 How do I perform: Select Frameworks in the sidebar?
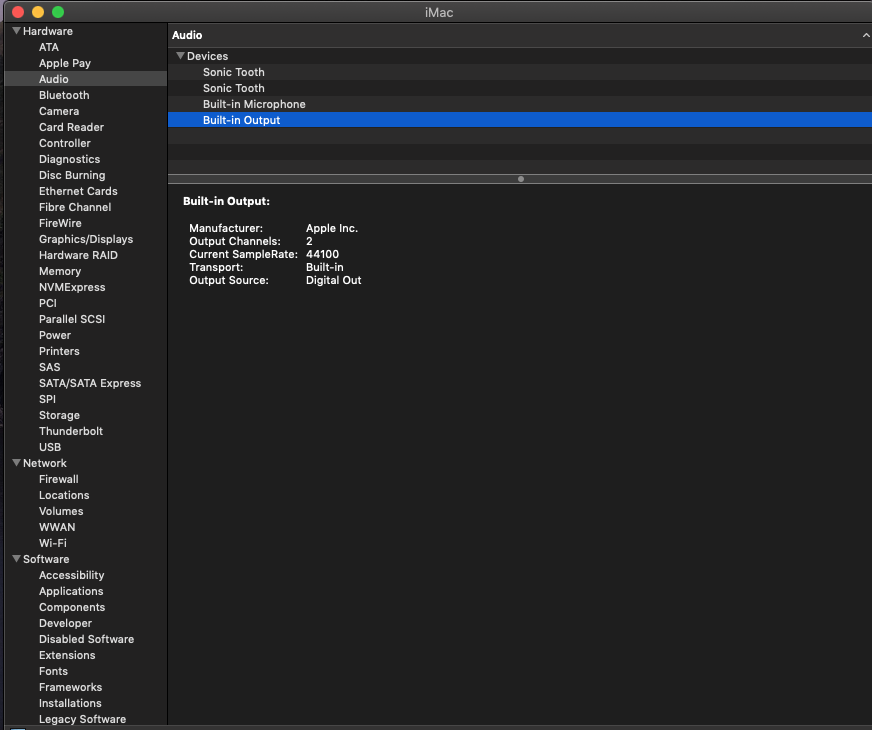(70, 687)
